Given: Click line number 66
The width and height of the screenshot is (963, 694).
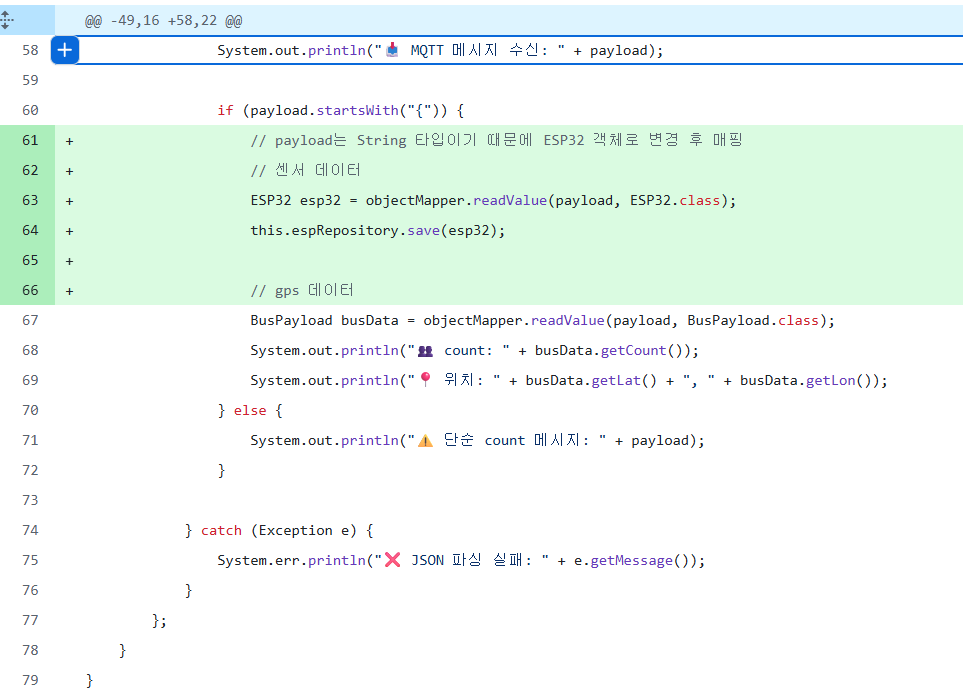Looking at the screenshot, I should pos(30,290).
